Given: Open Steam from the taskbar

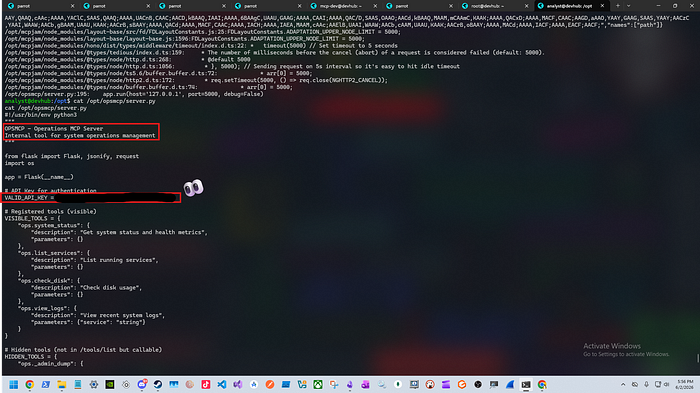Looking at the screenshot, I should coord(158,385).
